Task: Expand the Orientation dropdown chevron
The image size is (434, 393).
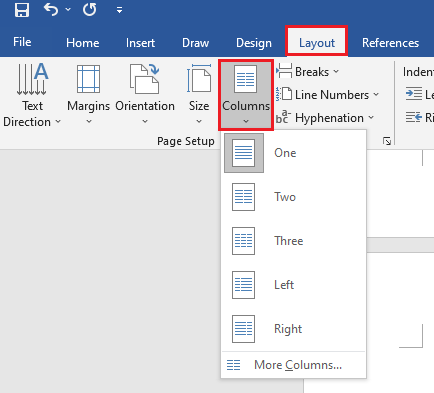Action: coord(145,122)
